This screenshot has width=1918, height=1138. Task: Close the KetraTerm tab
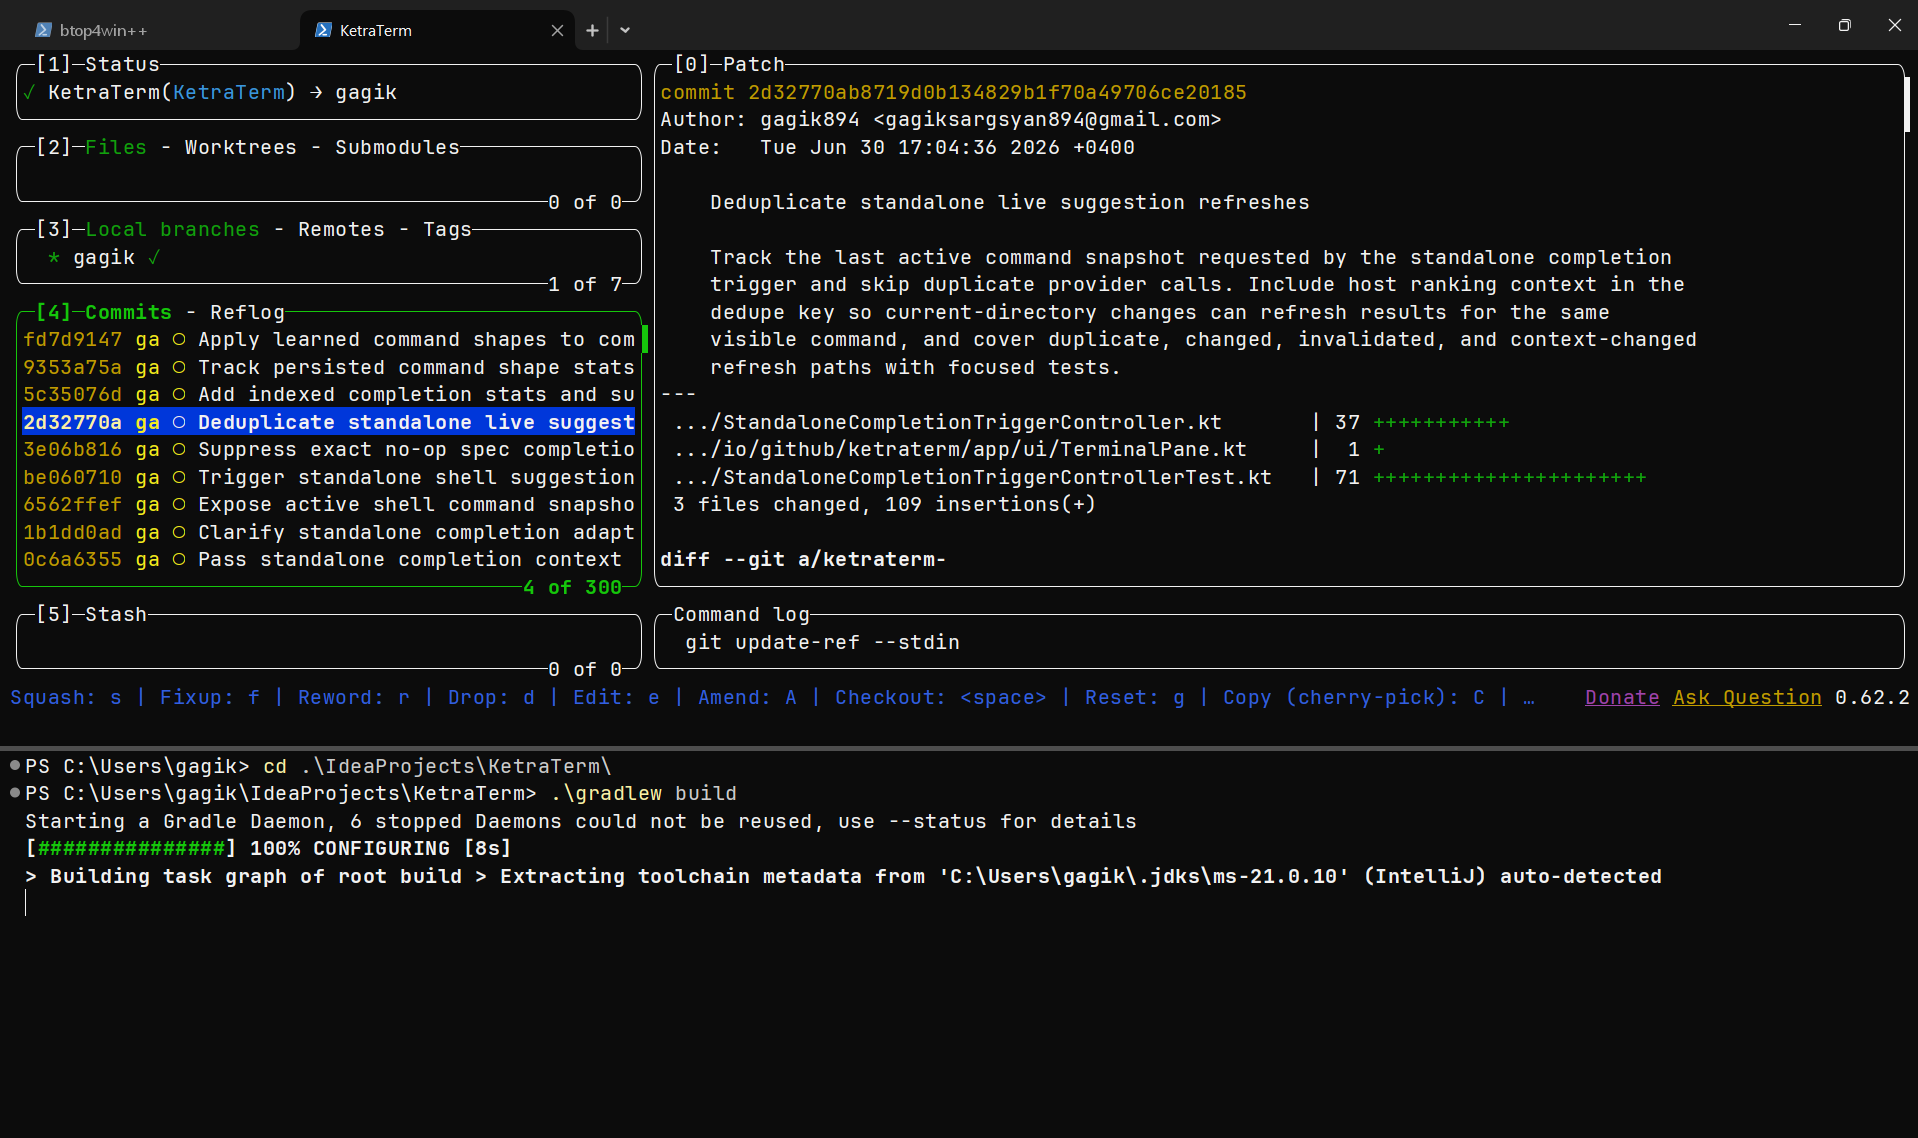click(557, 30)
